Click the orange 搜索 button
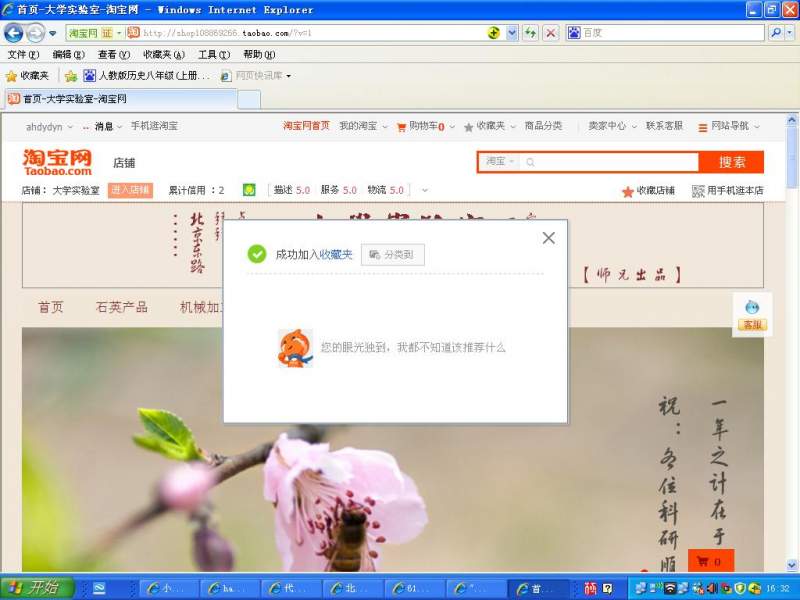800x600 pixels. coord(732,162)
